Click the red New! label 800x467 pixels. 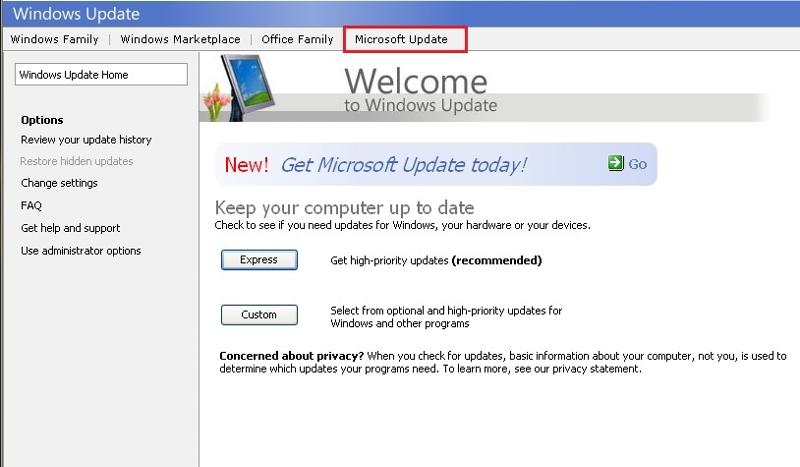point(246,165)
